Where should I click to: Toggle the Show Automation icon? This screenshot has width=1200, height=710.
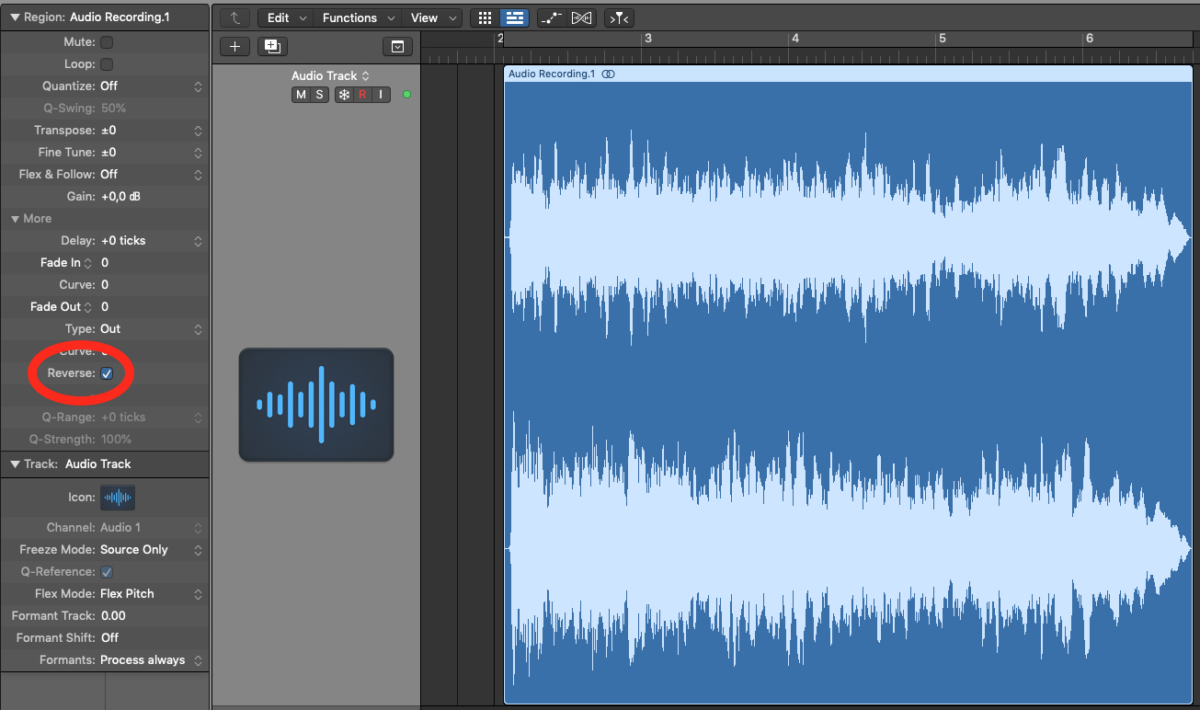pos(550,18)
